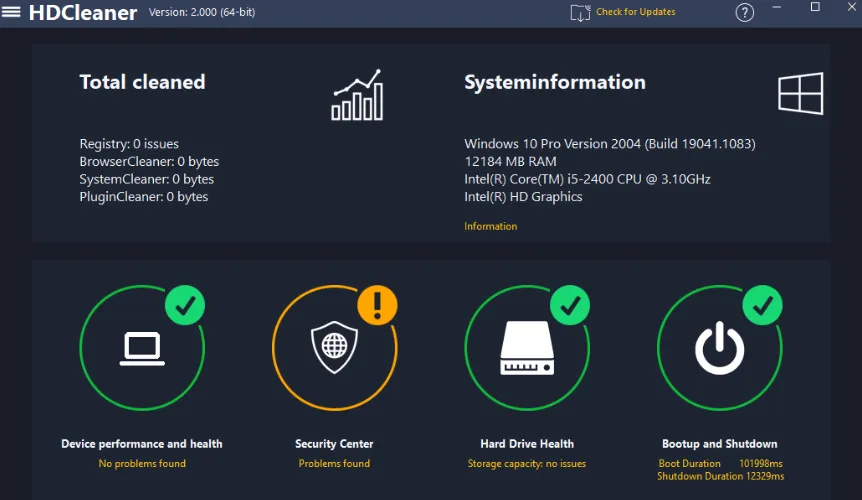The height and width of the screenshot is (500, 862).
Task: Click the Device performance and health label
Action: pyautogui.click(x=142, y=444)
